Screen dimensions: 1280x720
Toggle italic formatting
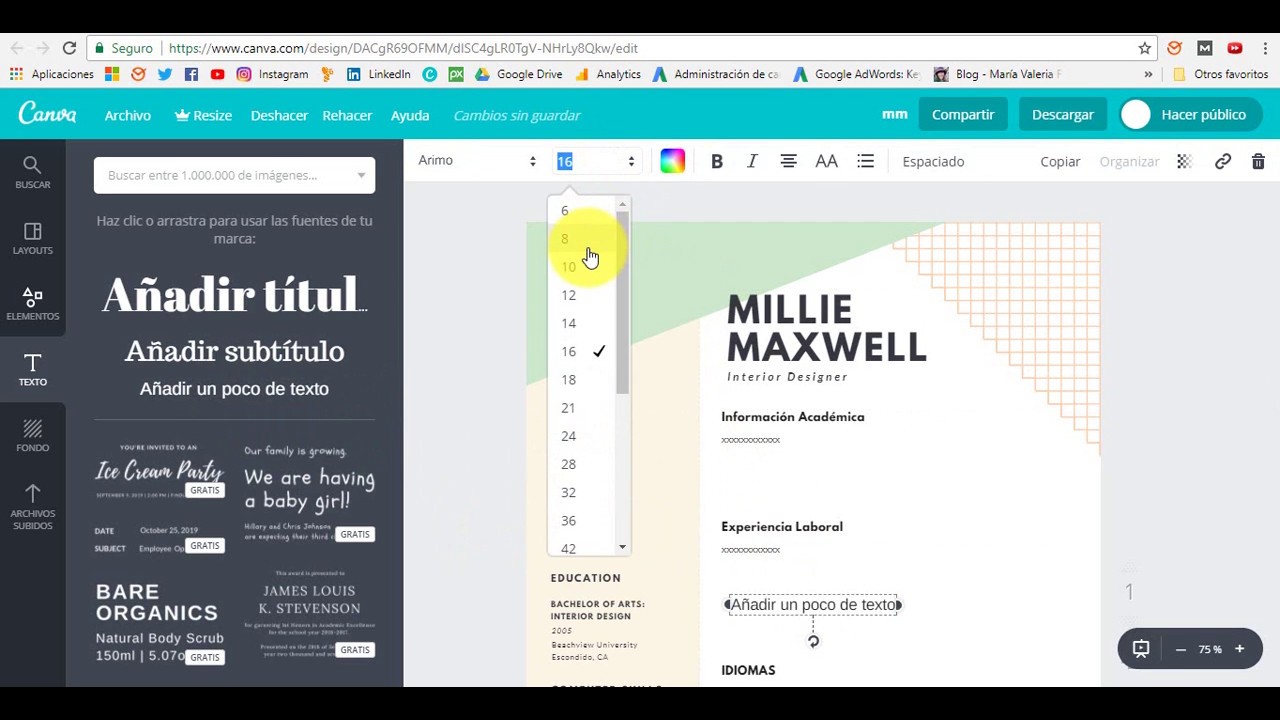click(752, 161)
